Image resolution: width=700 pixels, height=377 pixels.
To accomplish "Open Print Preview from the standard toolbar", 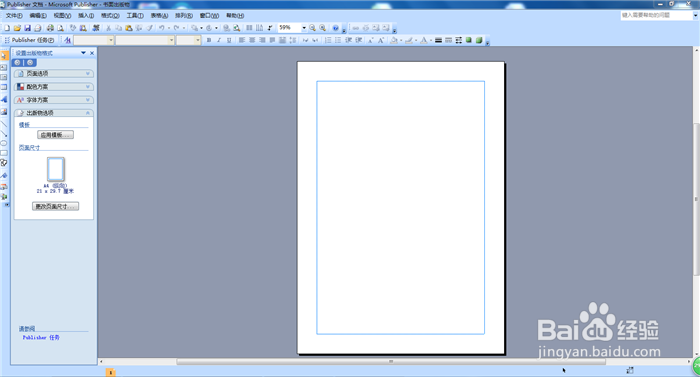I will [60, 28].
